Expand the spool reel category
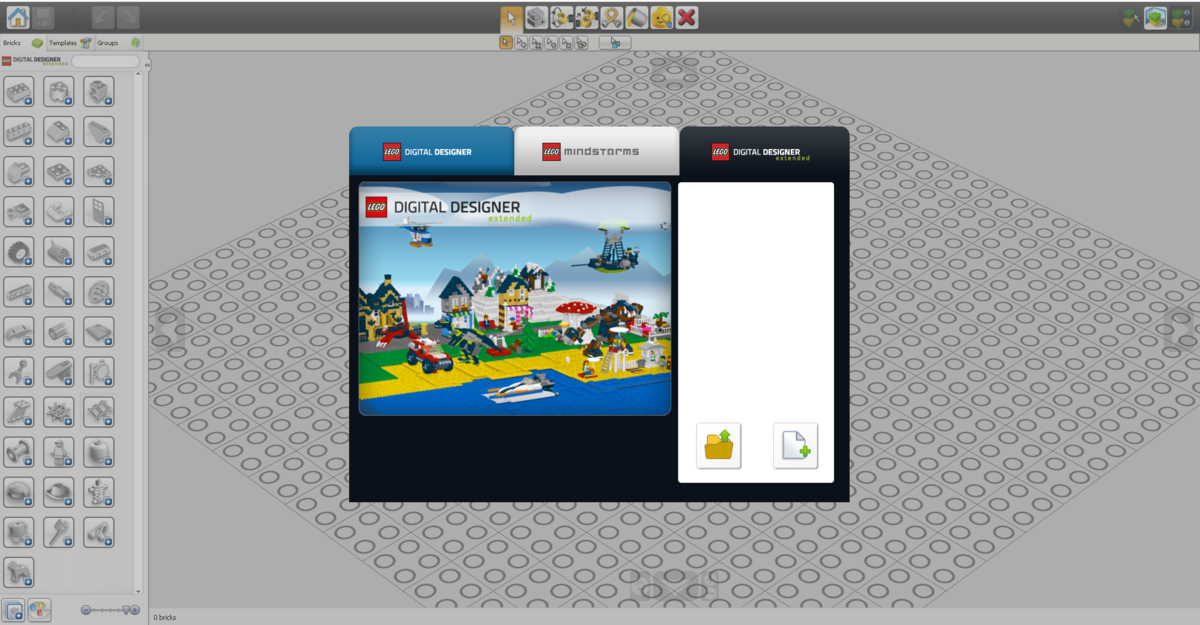 point(19,452)
